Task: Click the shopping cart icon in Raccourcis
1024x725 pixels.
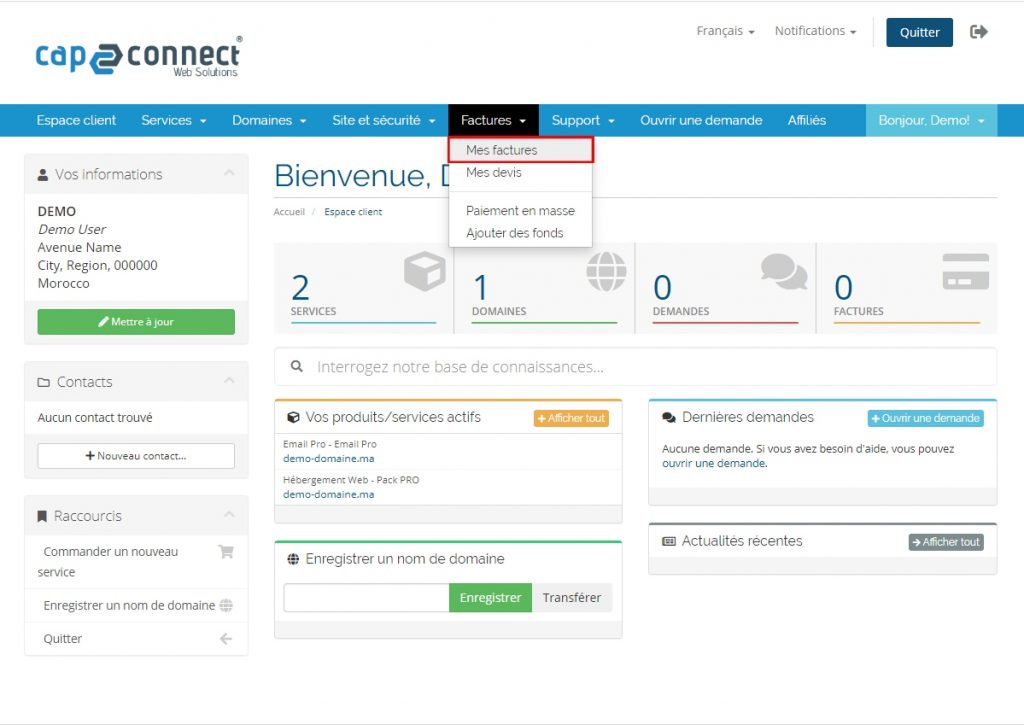Action: [x=226, y=552]
